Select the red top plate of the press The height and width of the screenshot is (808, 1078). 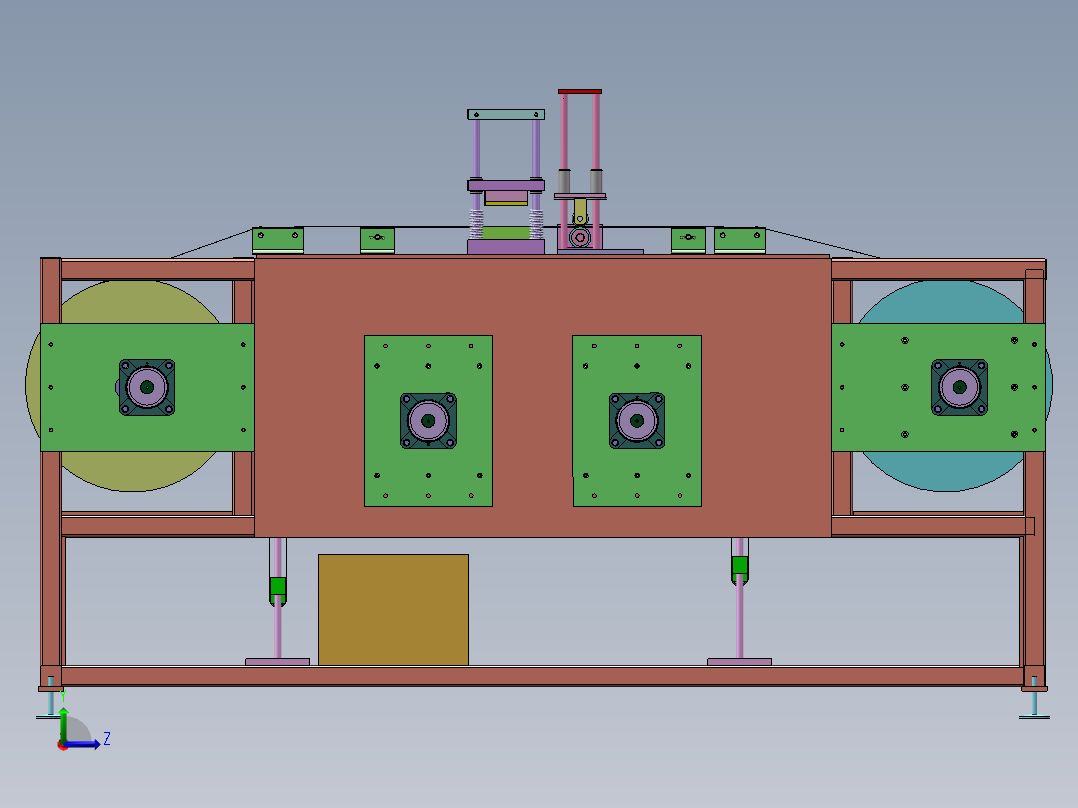tap(580, 91)
